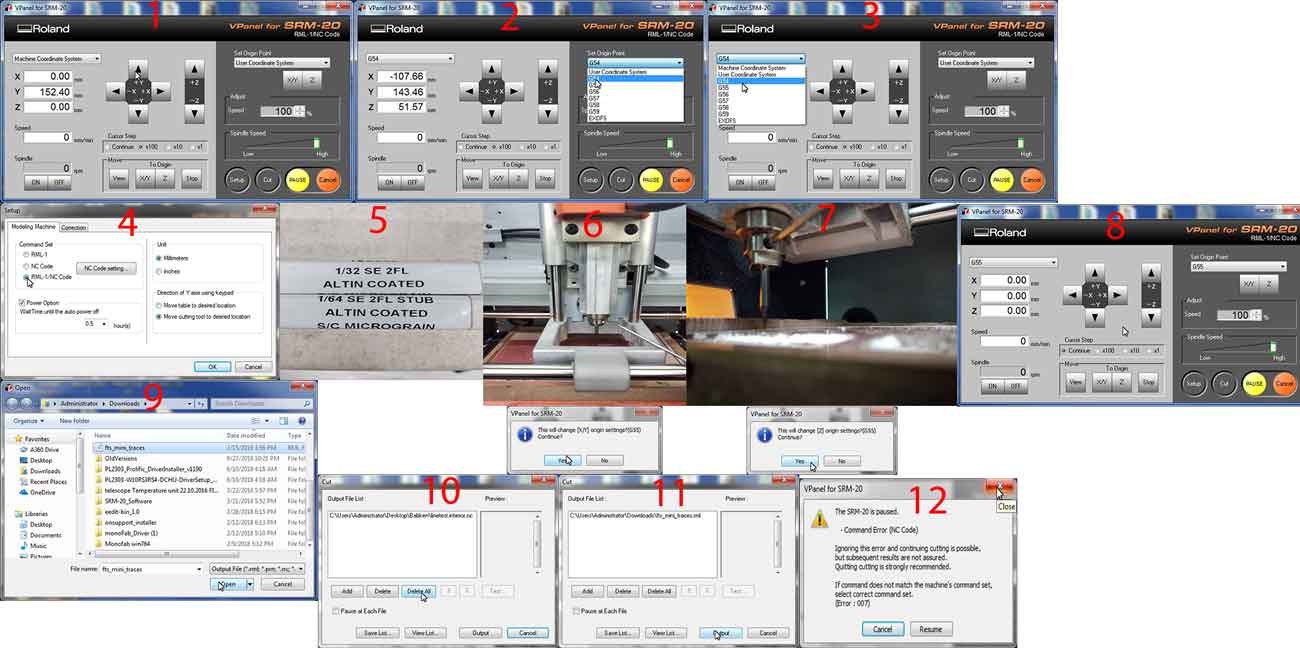This screenshot has height=648, width=1300.
Task: Click the Help icon in the Open dialog
Action: (302, 421)
